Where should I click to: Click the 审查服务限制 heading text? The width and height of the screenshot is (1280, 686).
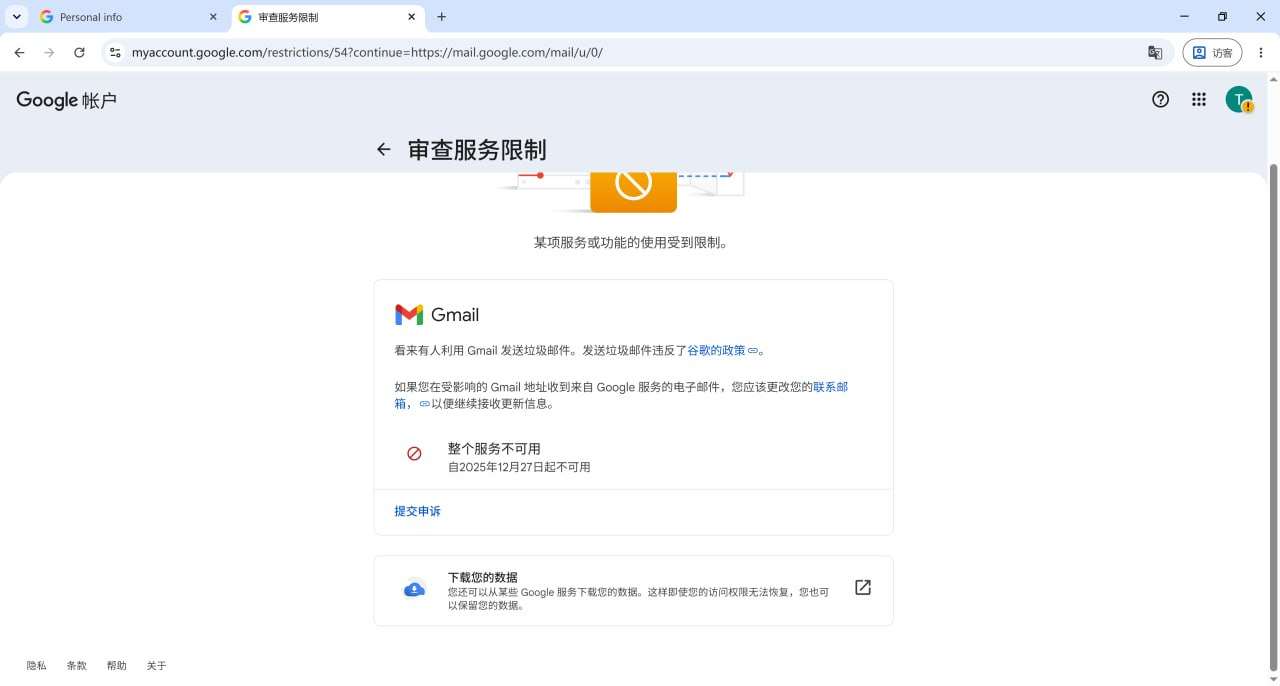coord(477,150)
